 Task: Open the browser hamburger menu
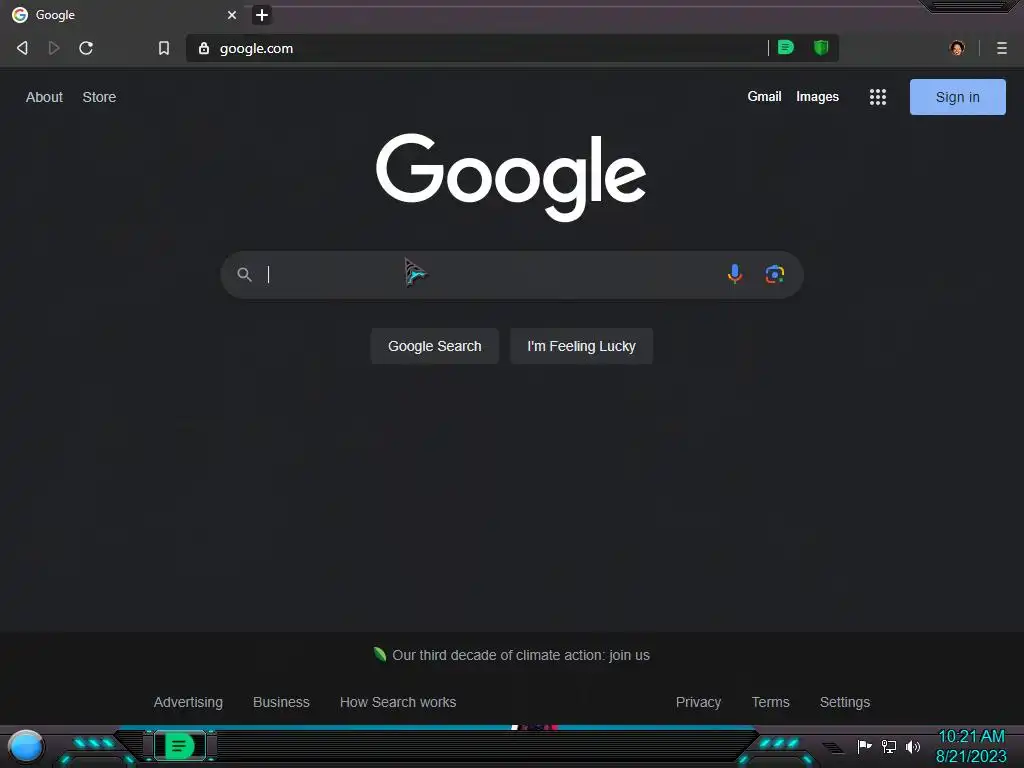(x=1002, y=48)
